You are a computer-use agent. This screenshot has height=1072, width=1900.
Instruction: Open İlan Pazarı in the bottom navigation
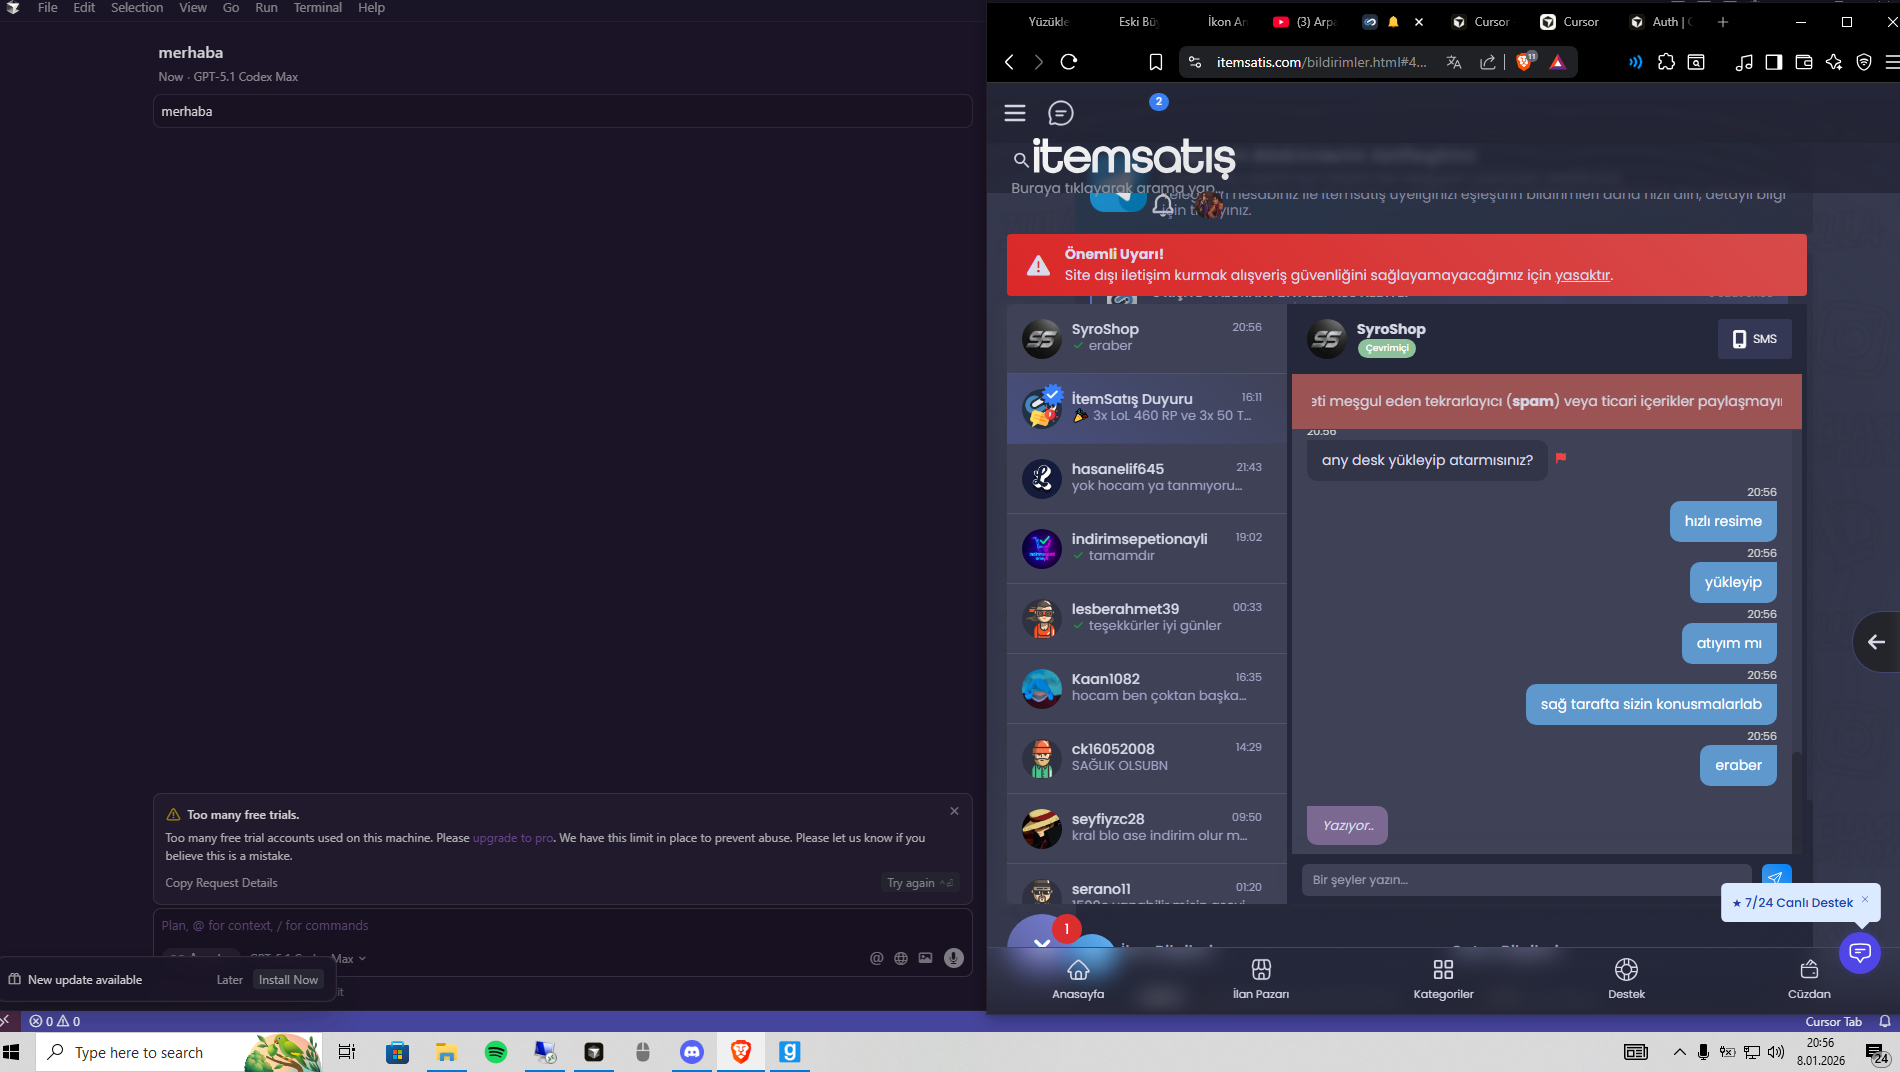(x=1261, y=979)
